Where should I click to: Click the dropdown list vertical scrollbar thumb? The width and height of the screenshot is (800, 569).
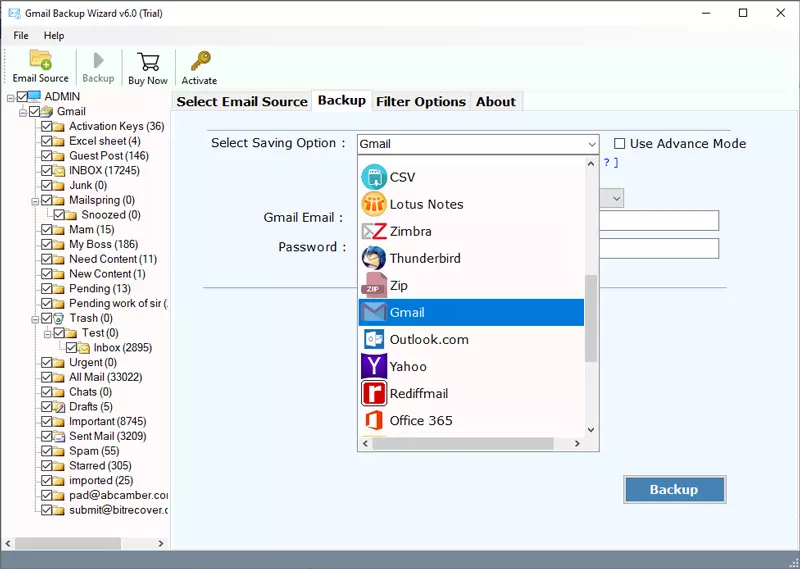(591, 318)
